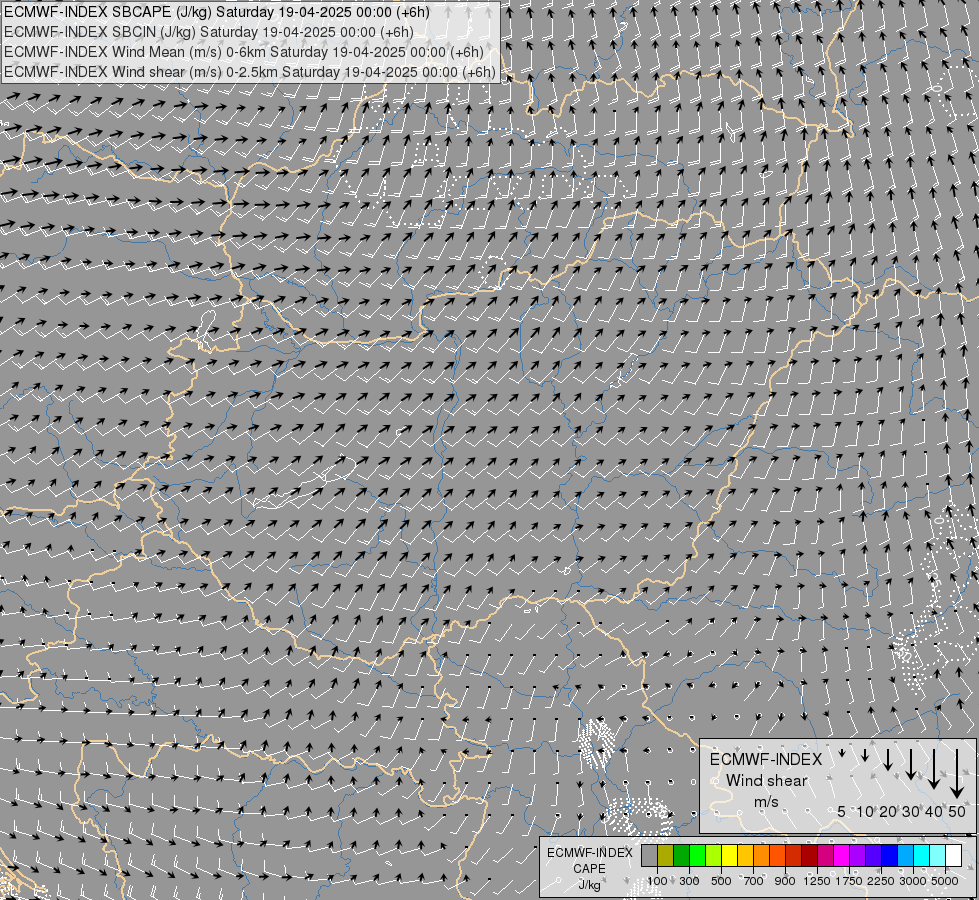The width and height of the screenshot is (979, 900).
Task: Click the 900 tick label on CAPE scale
Action: (x=785, y=881)
